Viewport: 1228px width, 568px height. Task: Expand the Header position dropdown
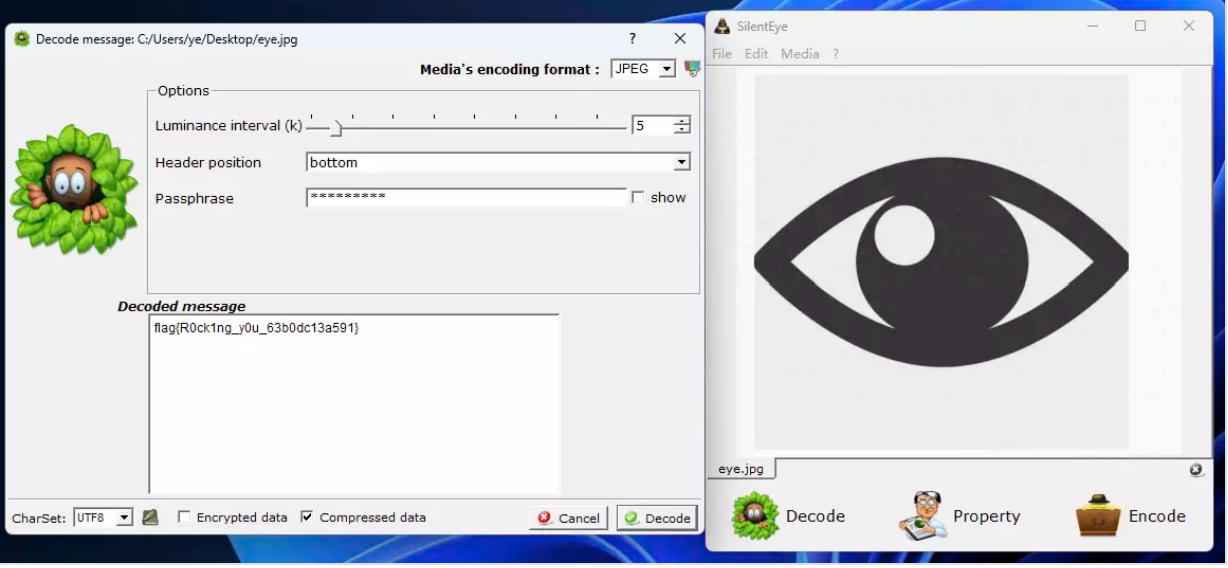coord(681,162)
